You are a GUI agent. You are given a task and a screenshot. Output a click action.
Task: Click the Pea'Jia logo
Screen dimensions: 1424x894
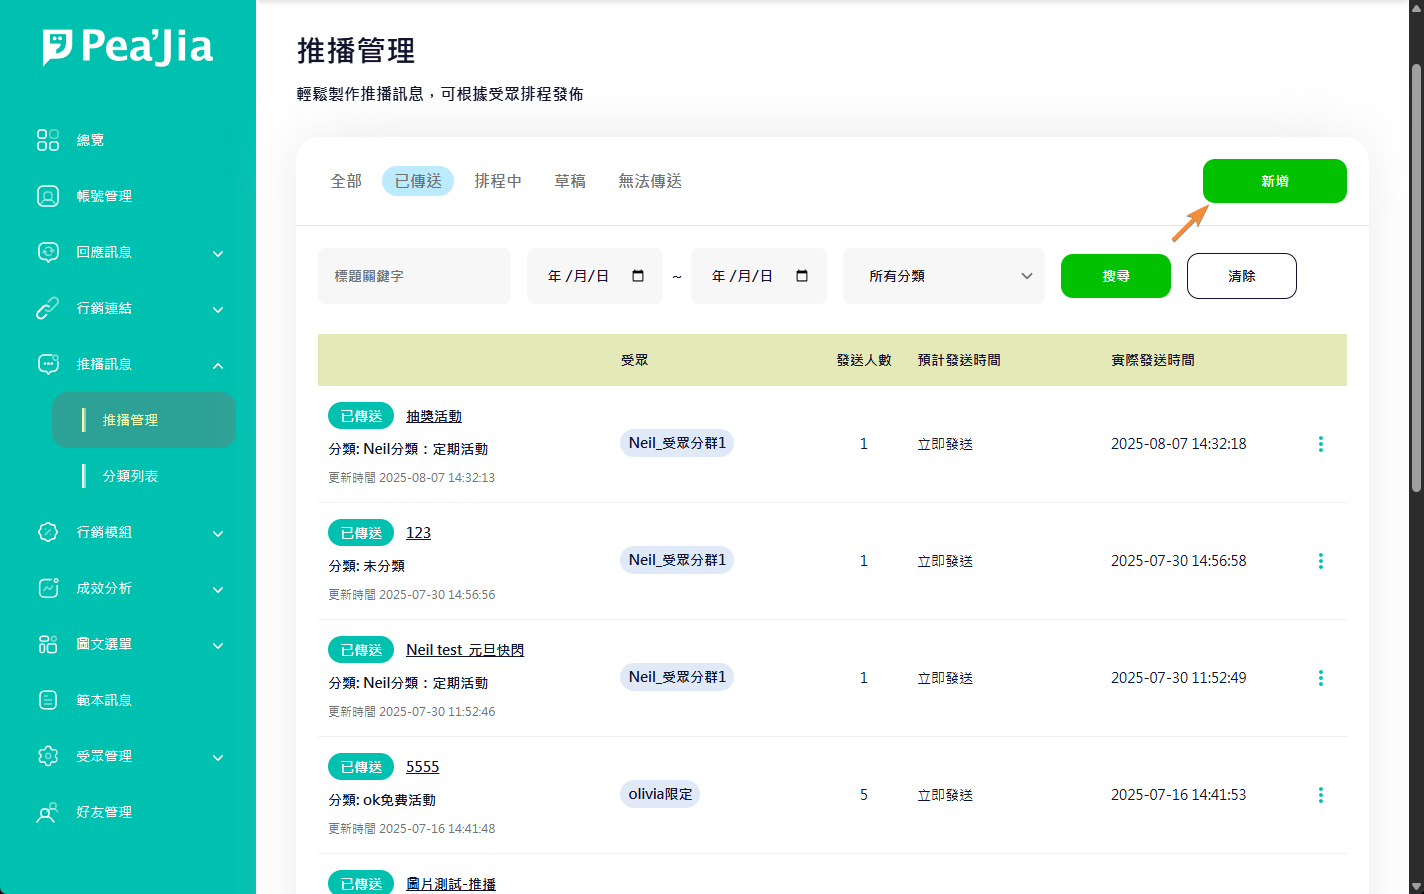tap(128, 47)
